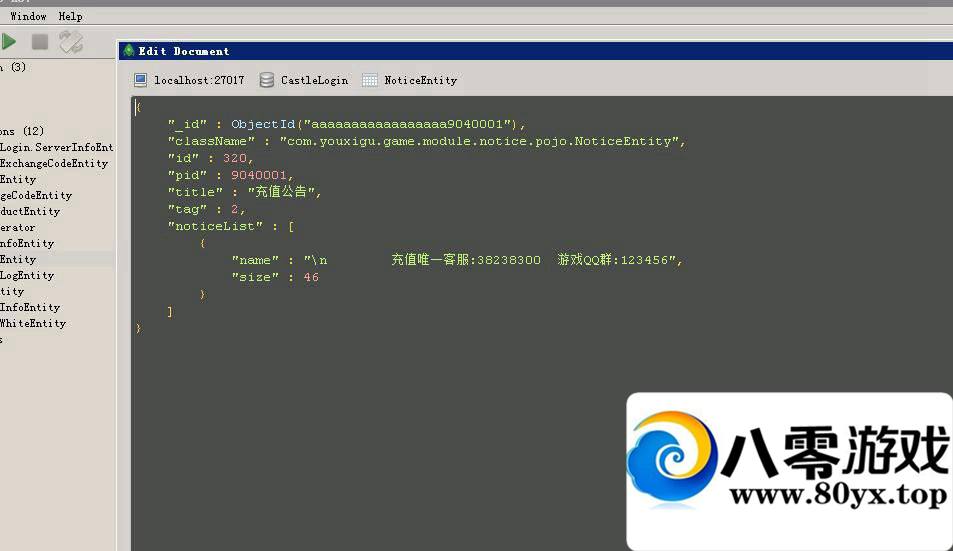This screenshot has height=551, width=953.
Task: Open the Window menu
Action: tap(28, 17)
